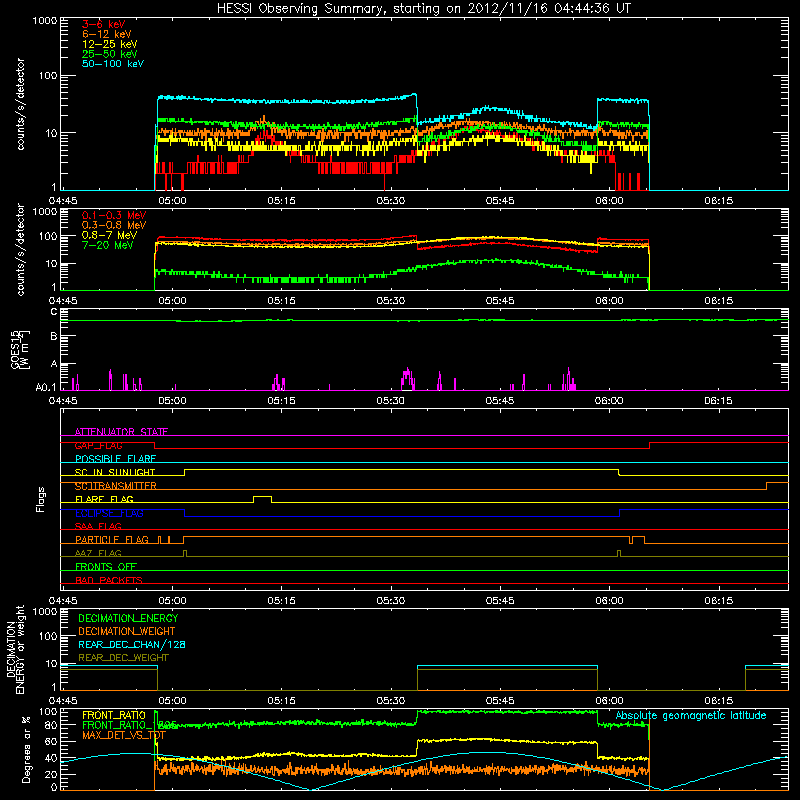Click the 7-20 MeV legend entry
Screen dimensions: 800x800
[x=108, y=245]
